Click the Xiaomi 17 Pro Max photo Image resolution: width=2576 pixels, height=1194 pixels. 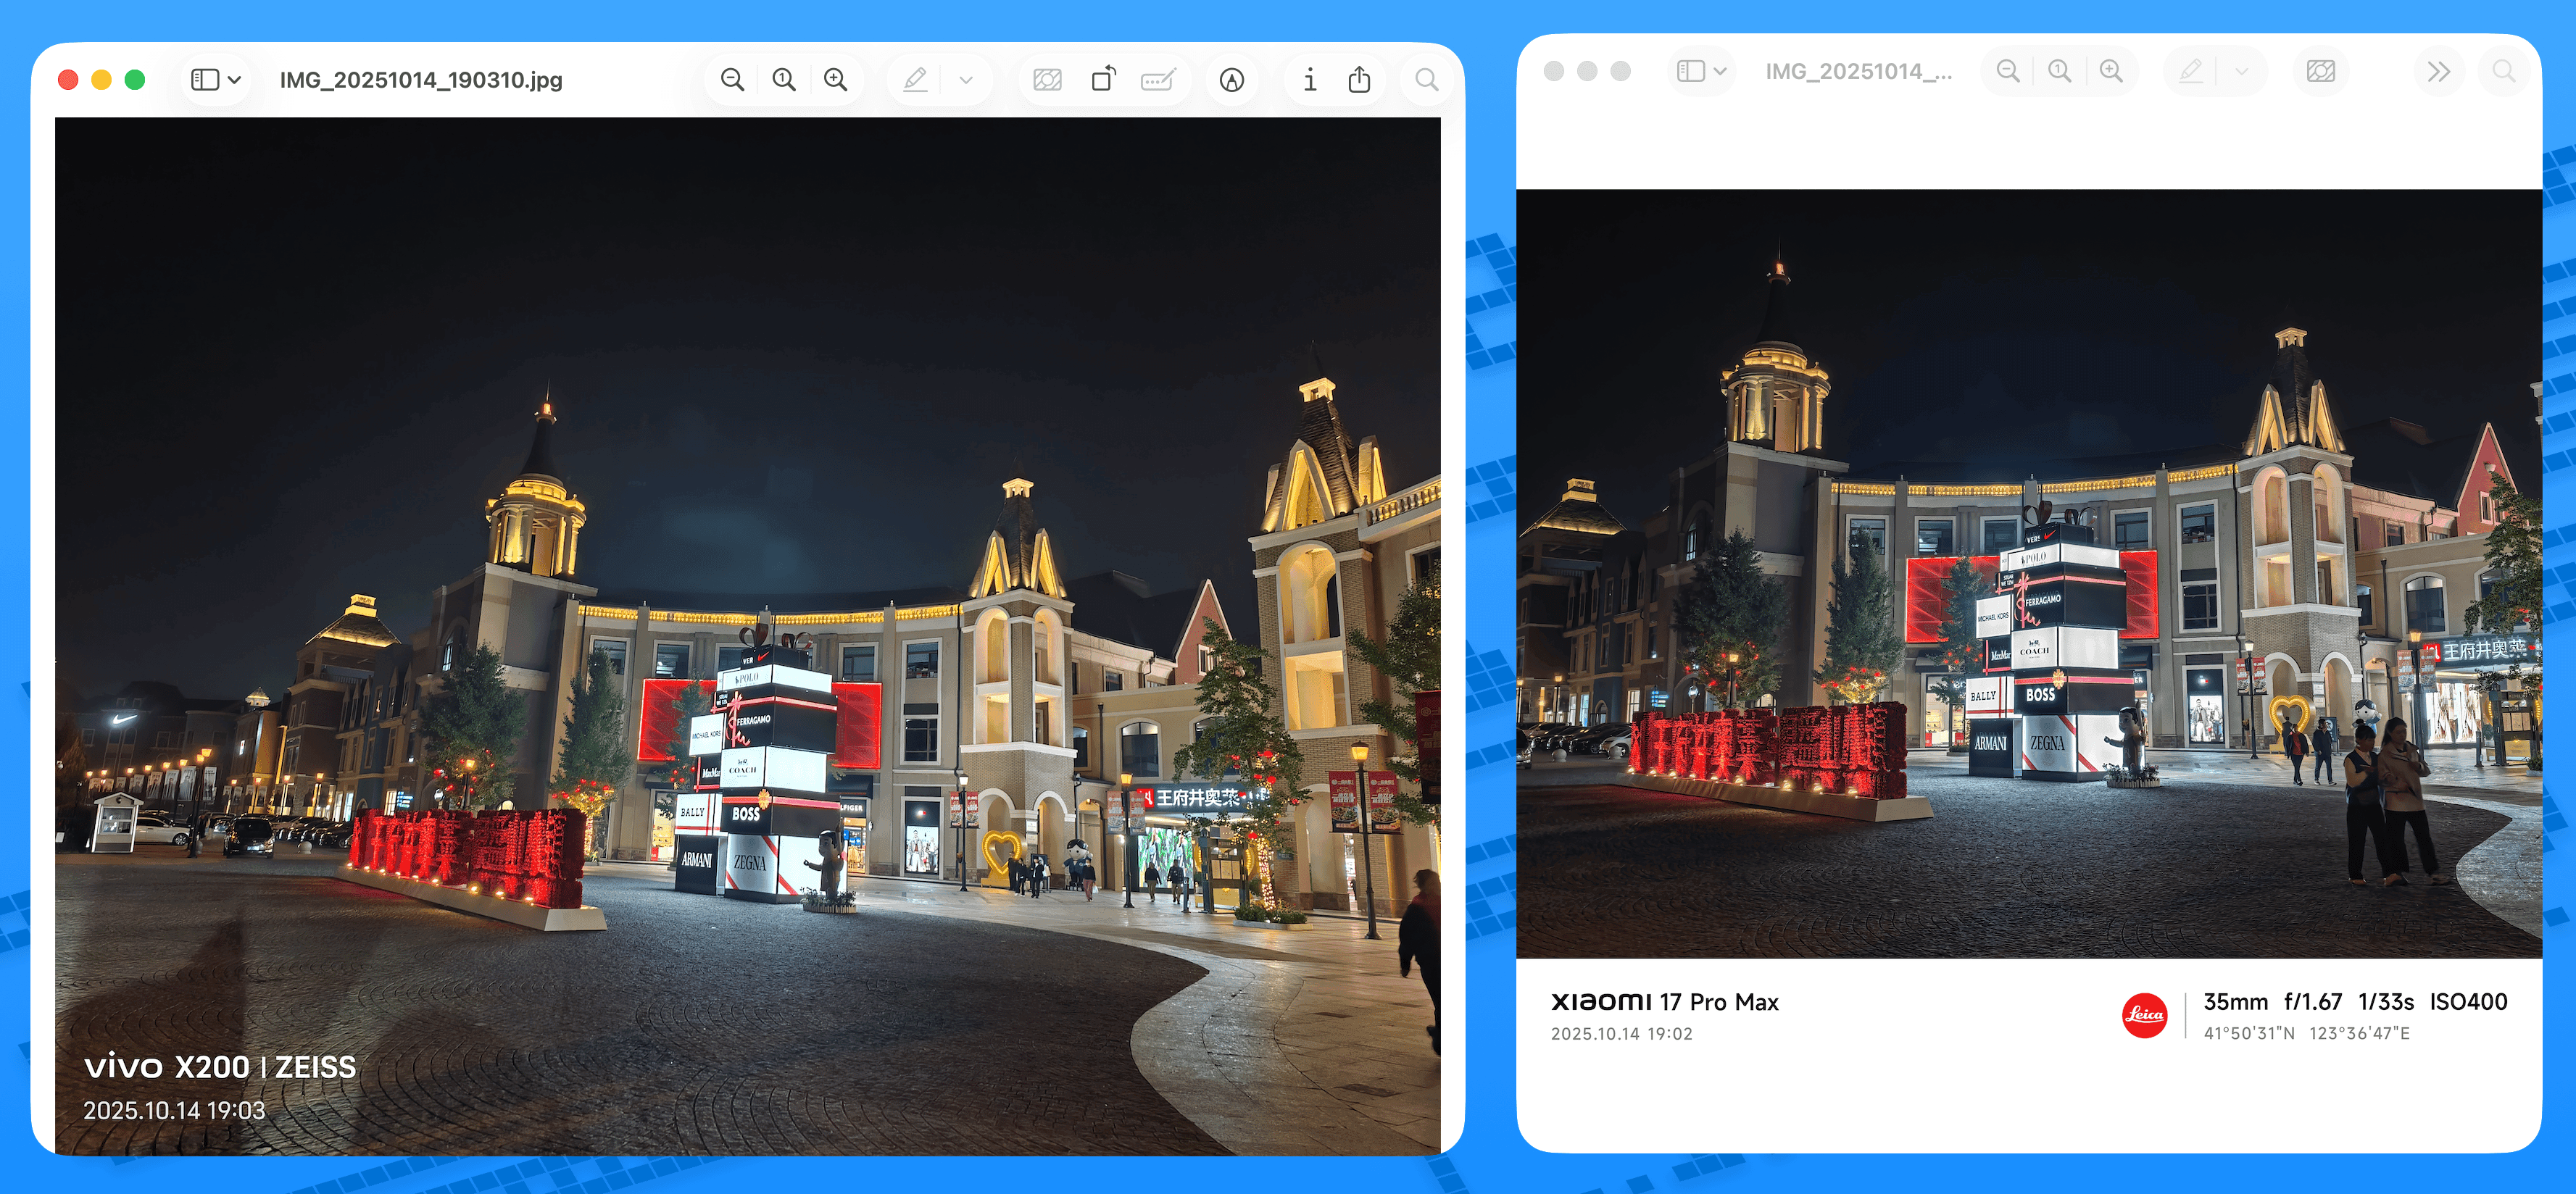point(2028,573)
